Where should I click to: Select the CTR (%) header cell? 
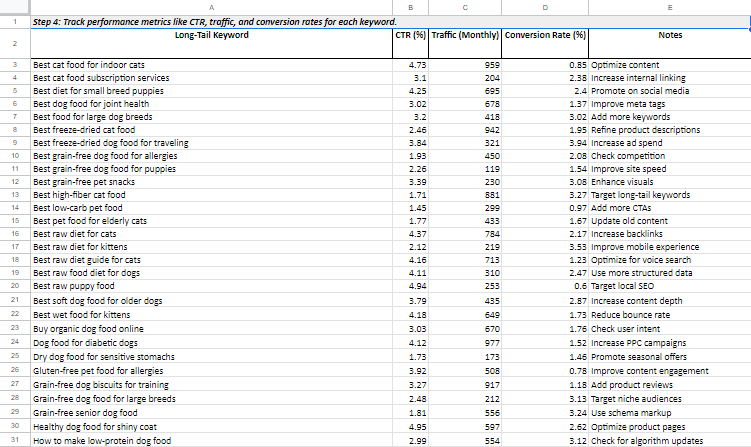click(411, 37)
